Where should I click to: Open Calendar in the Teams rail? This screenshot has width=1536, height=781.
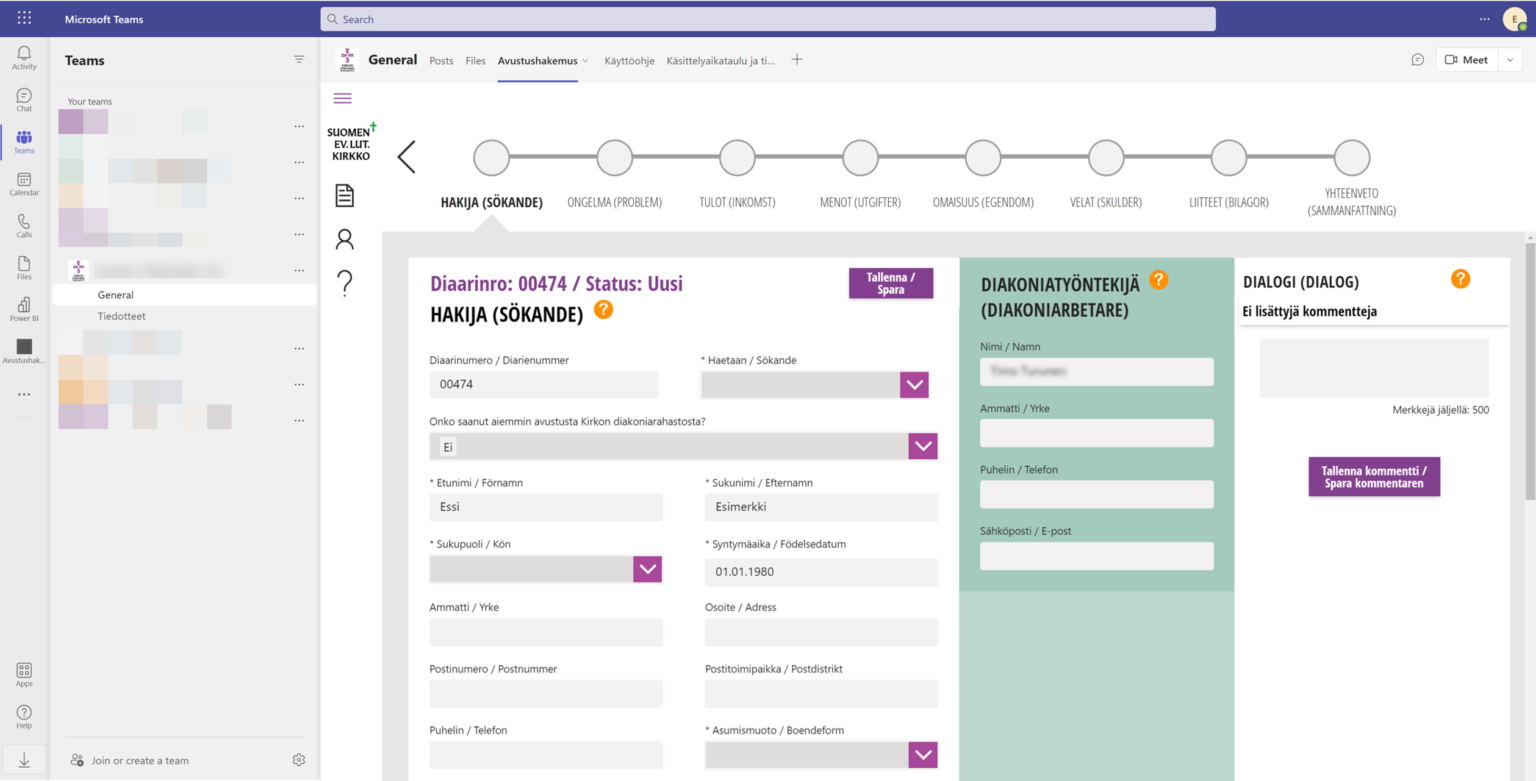(x=24, y=184)
